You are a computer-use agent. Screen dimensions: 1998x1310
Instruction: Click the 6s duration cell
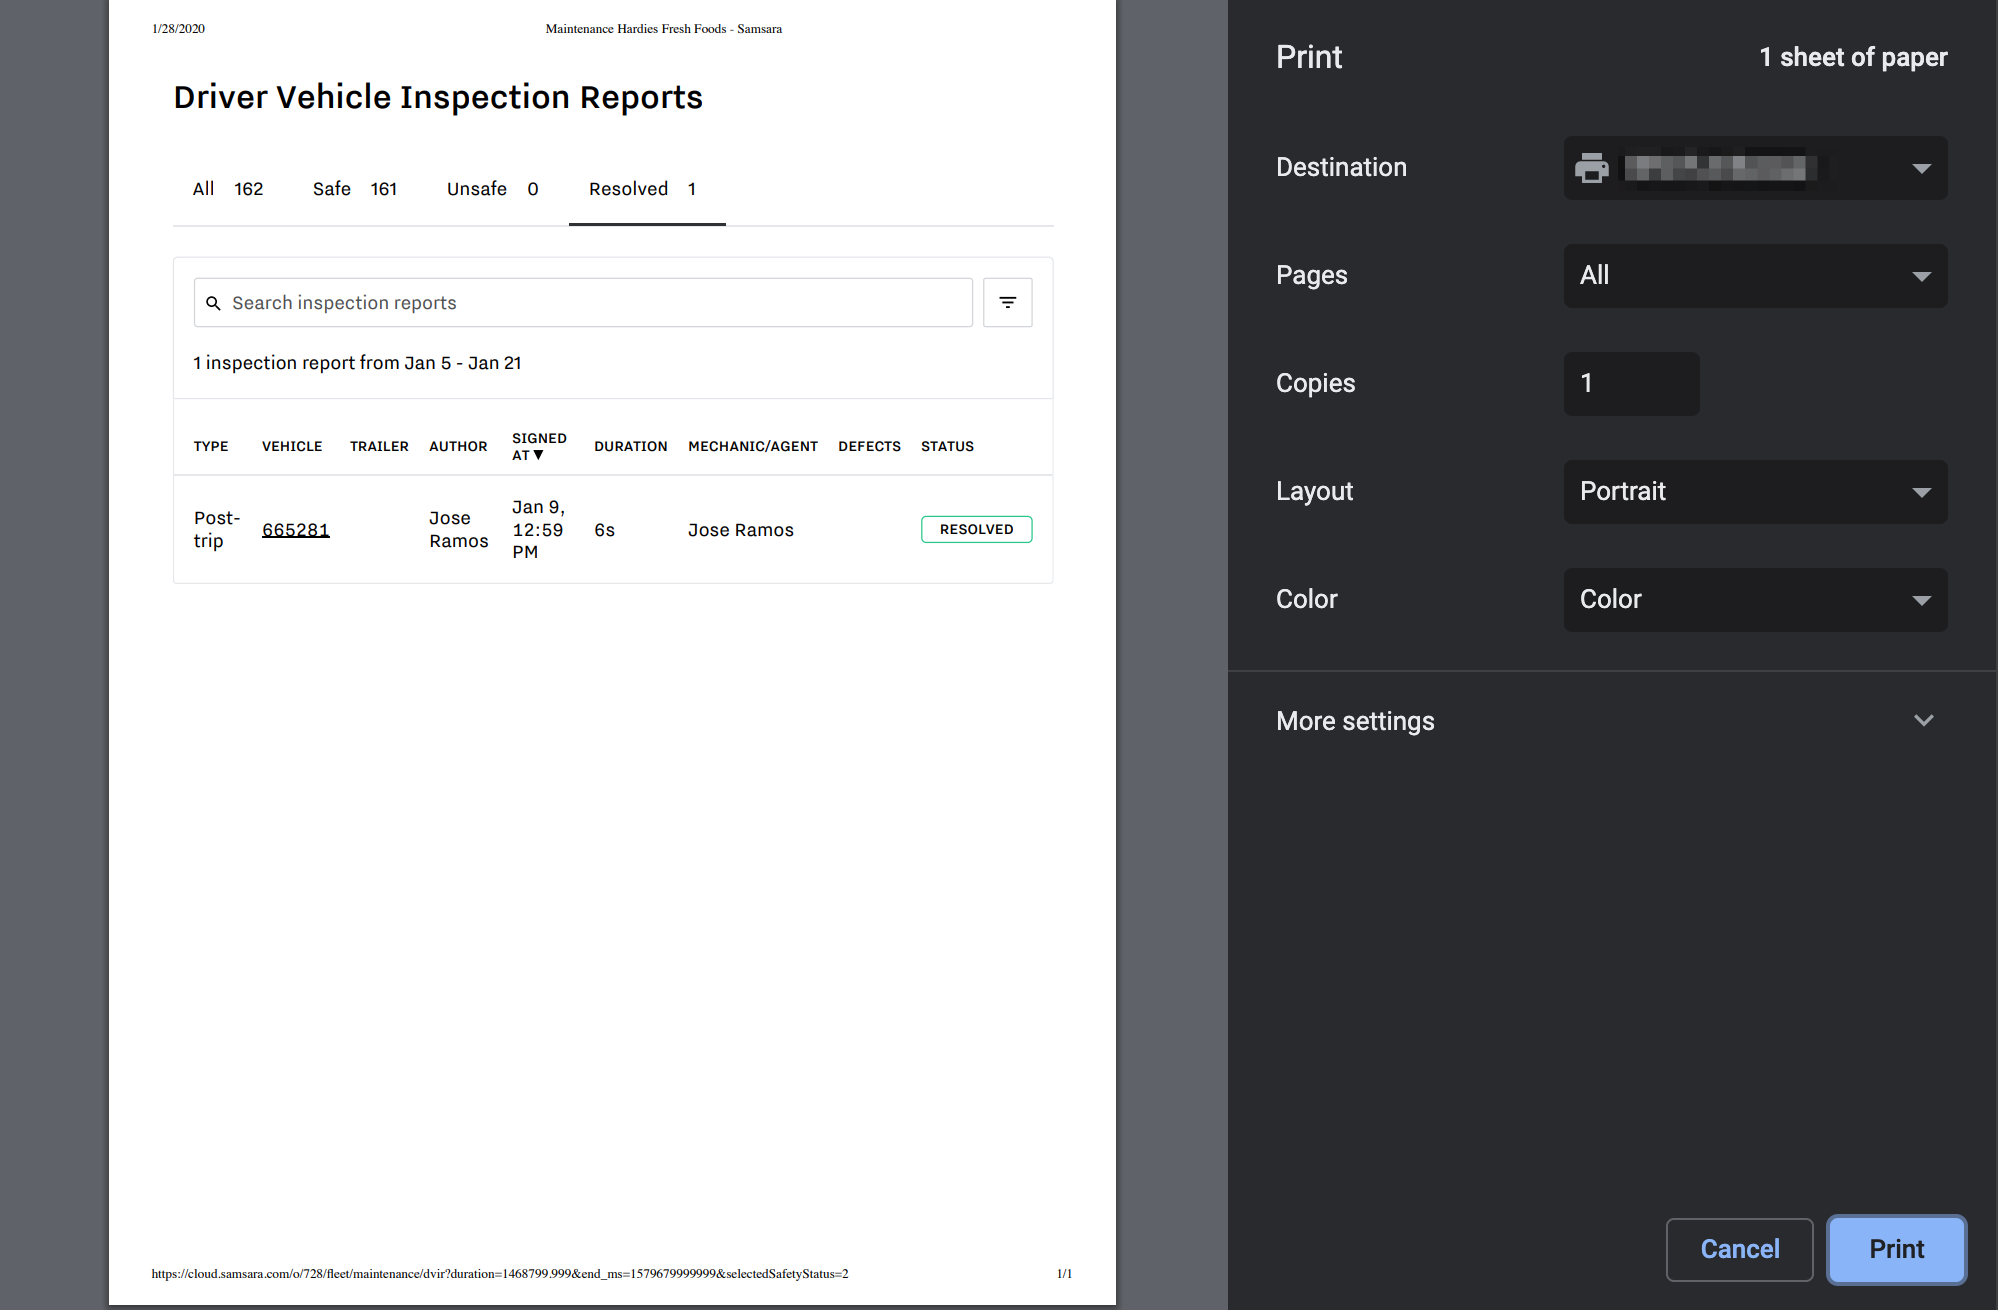tap(604, 530)
